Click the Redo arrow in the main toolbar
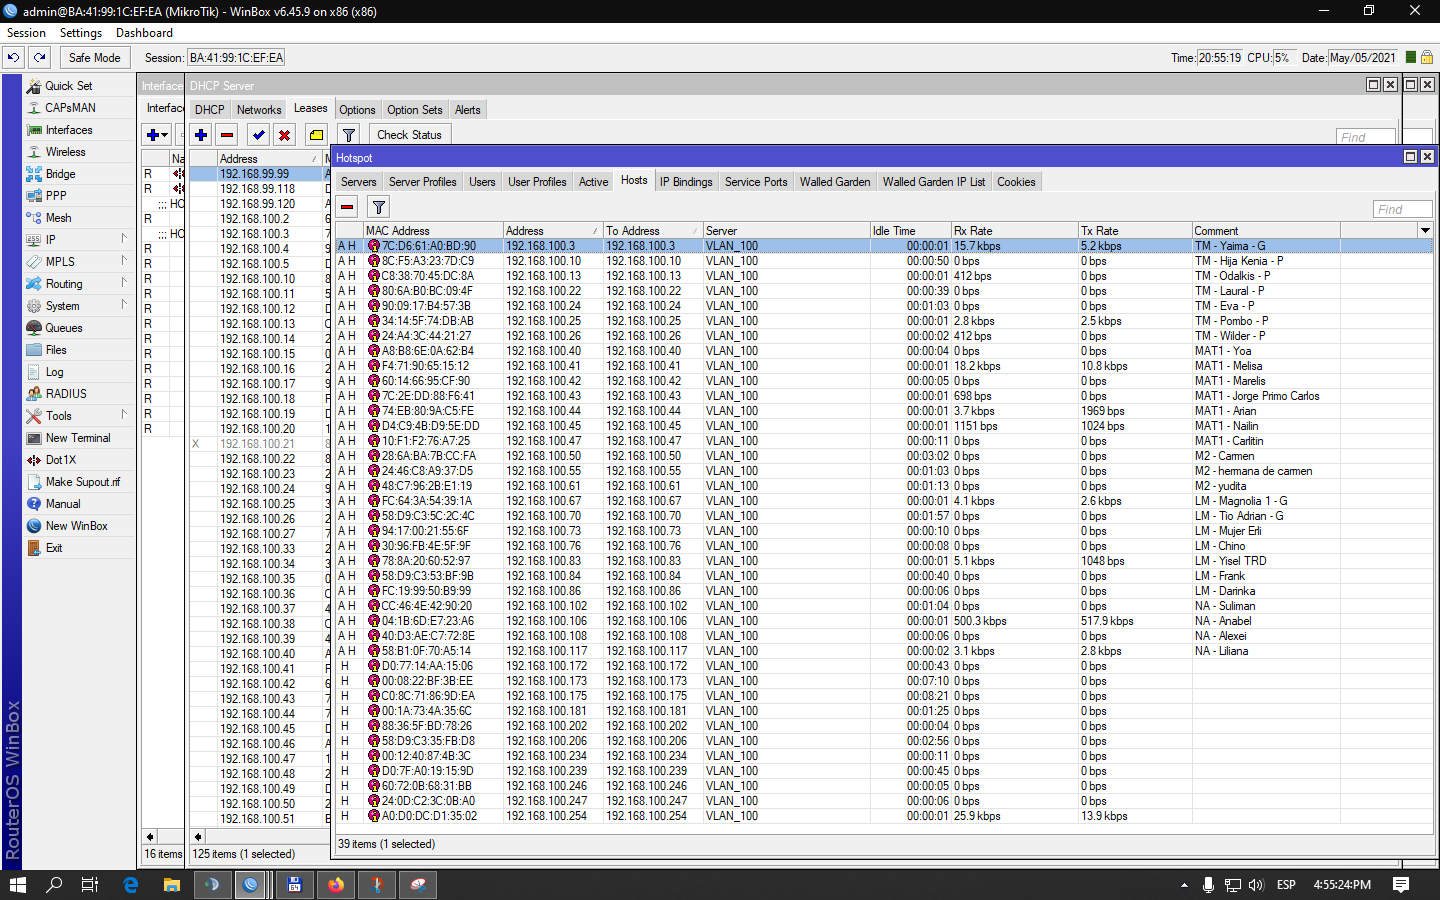 click(x=40, y=58)
